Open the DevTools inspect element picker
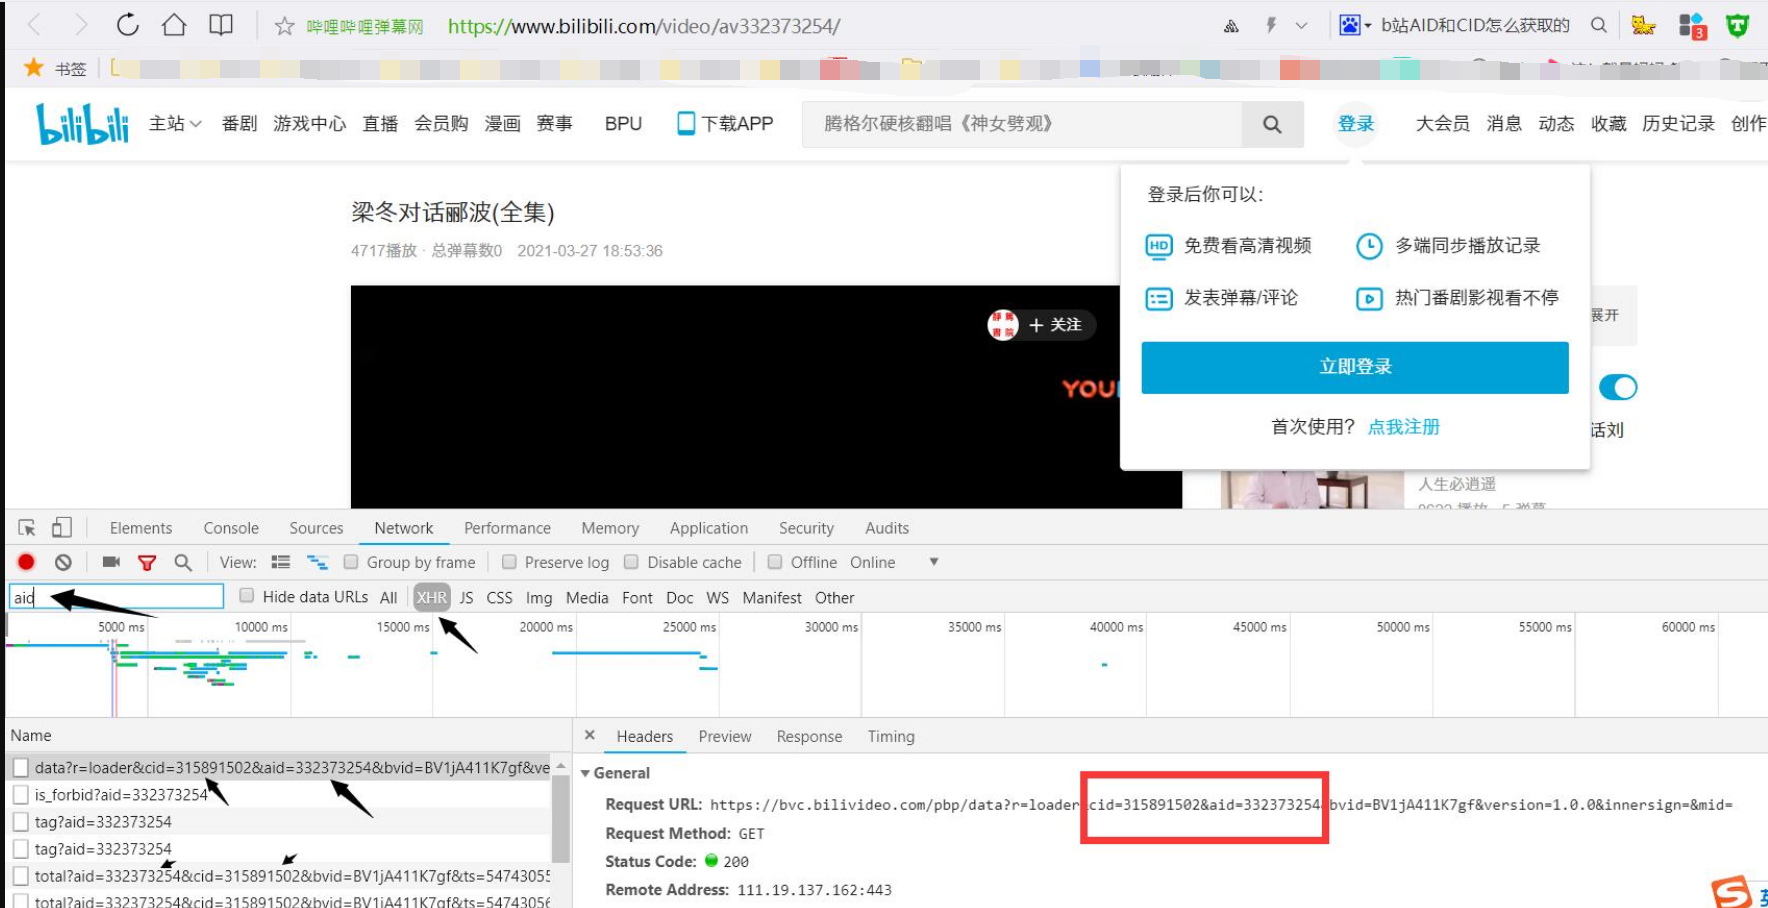The width and height of the screenshot is (1768, 908). (x=27, y=528)
